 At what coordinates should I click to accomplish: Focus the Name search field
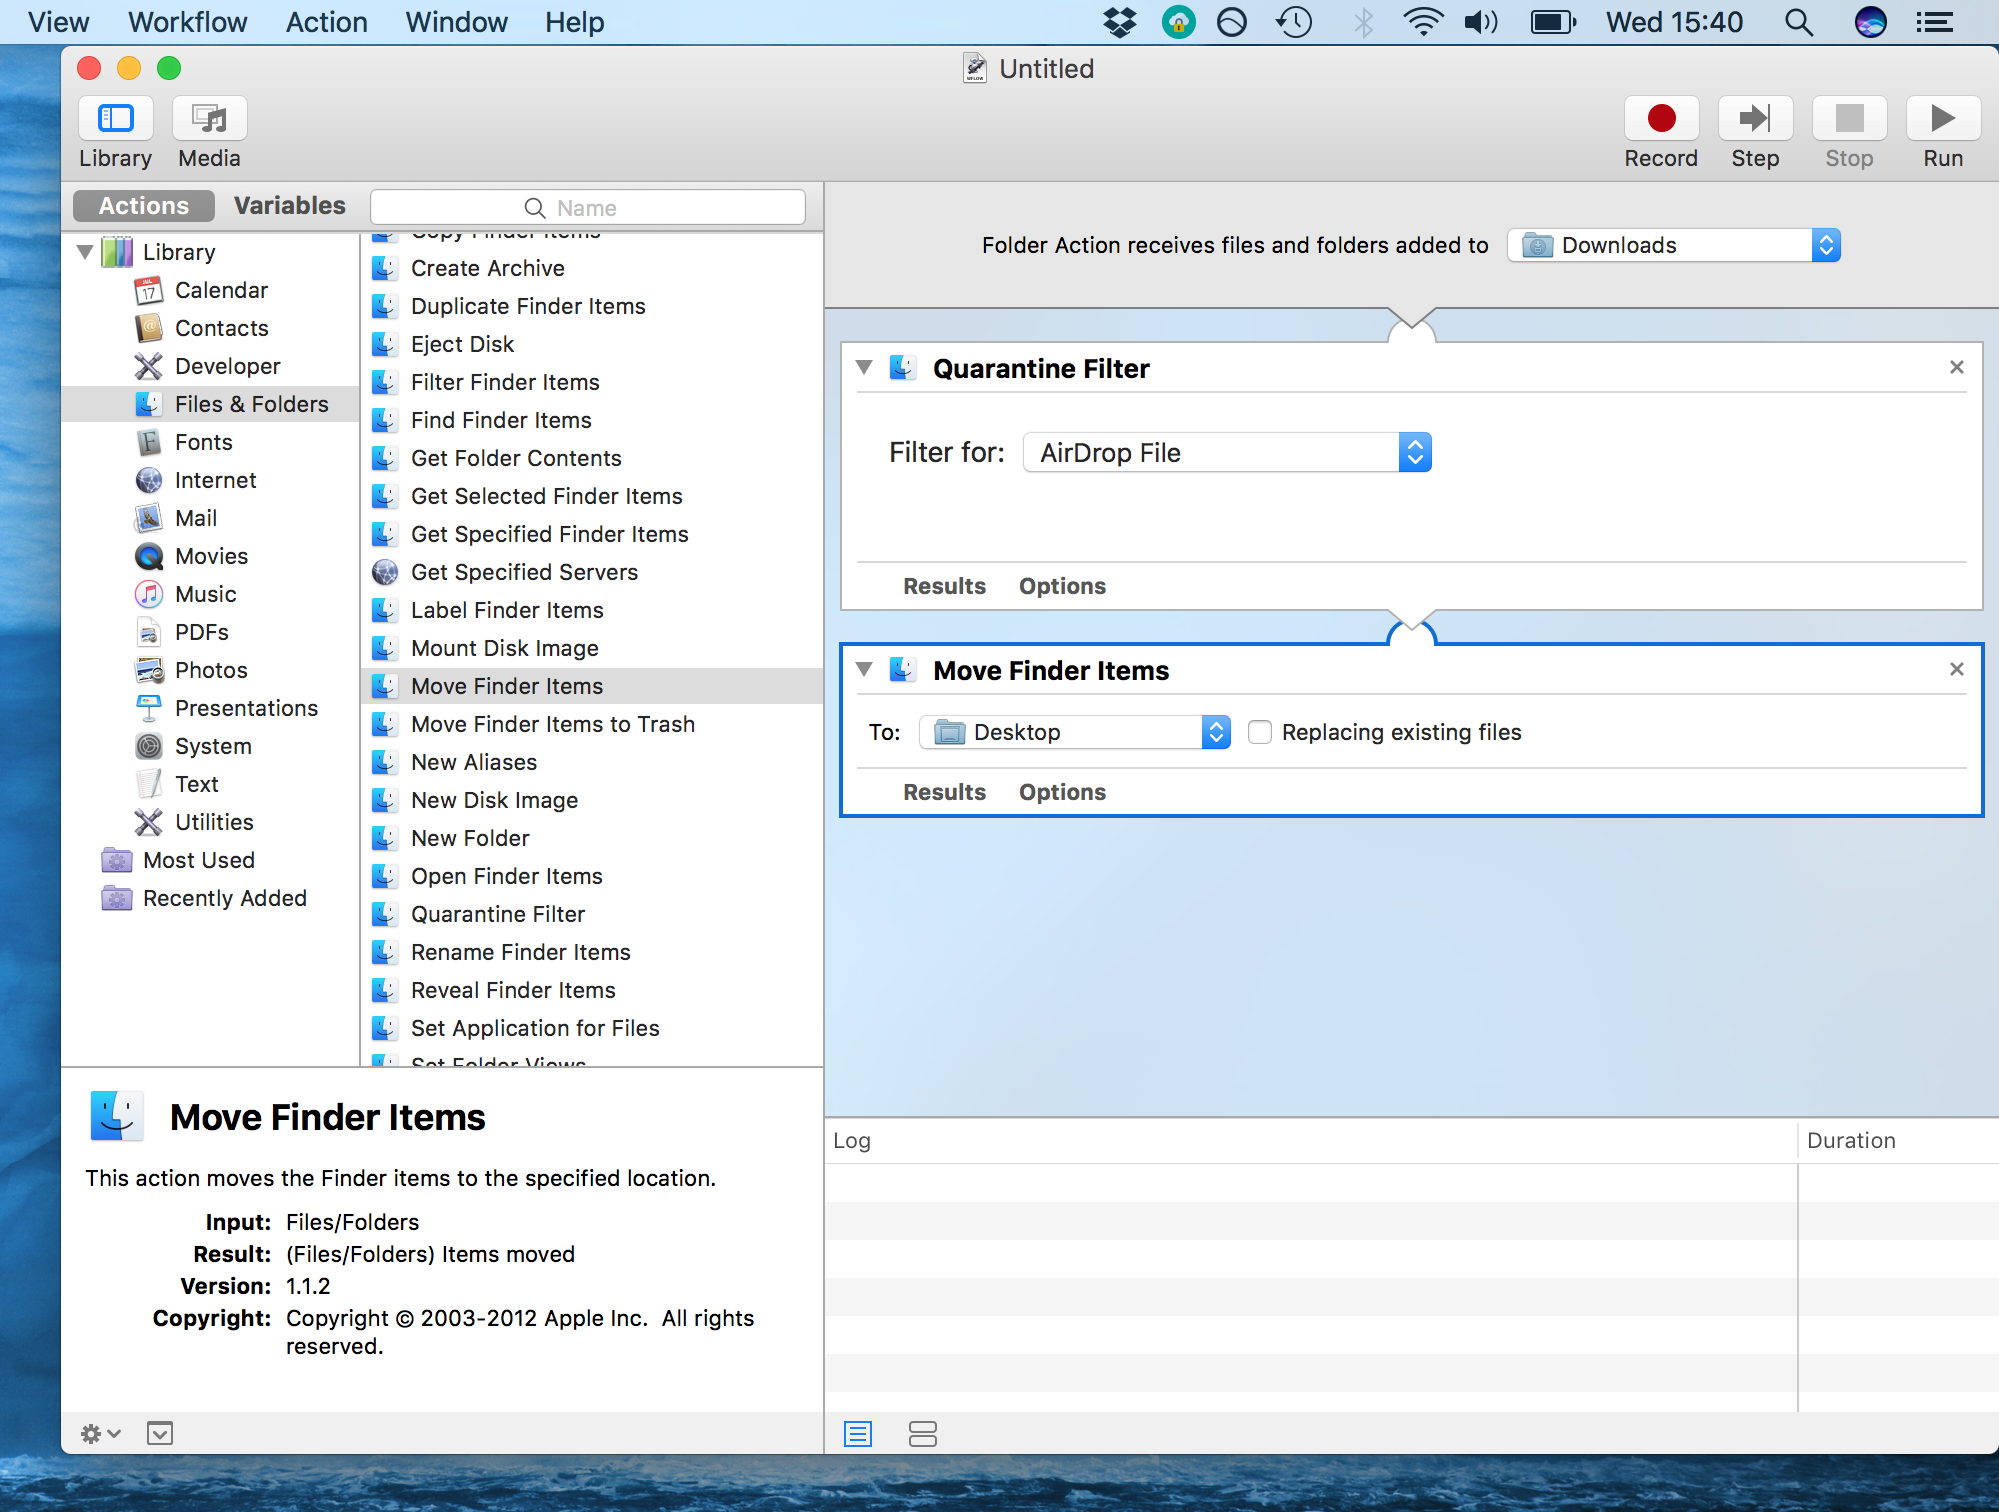point(588,207)
